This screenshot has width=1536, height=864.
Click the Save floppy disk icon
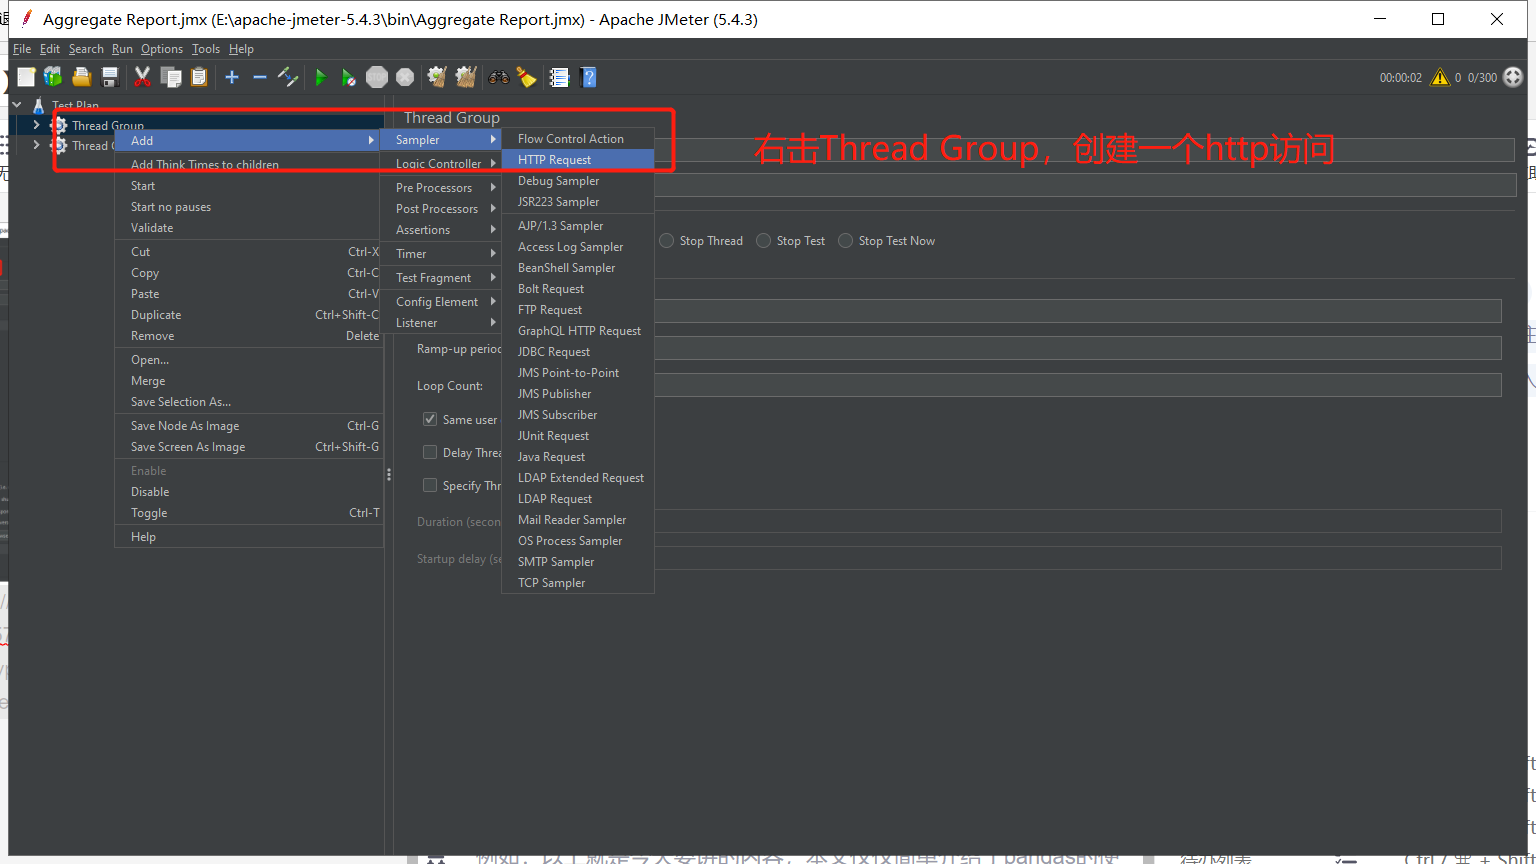(x=110, y=77)
